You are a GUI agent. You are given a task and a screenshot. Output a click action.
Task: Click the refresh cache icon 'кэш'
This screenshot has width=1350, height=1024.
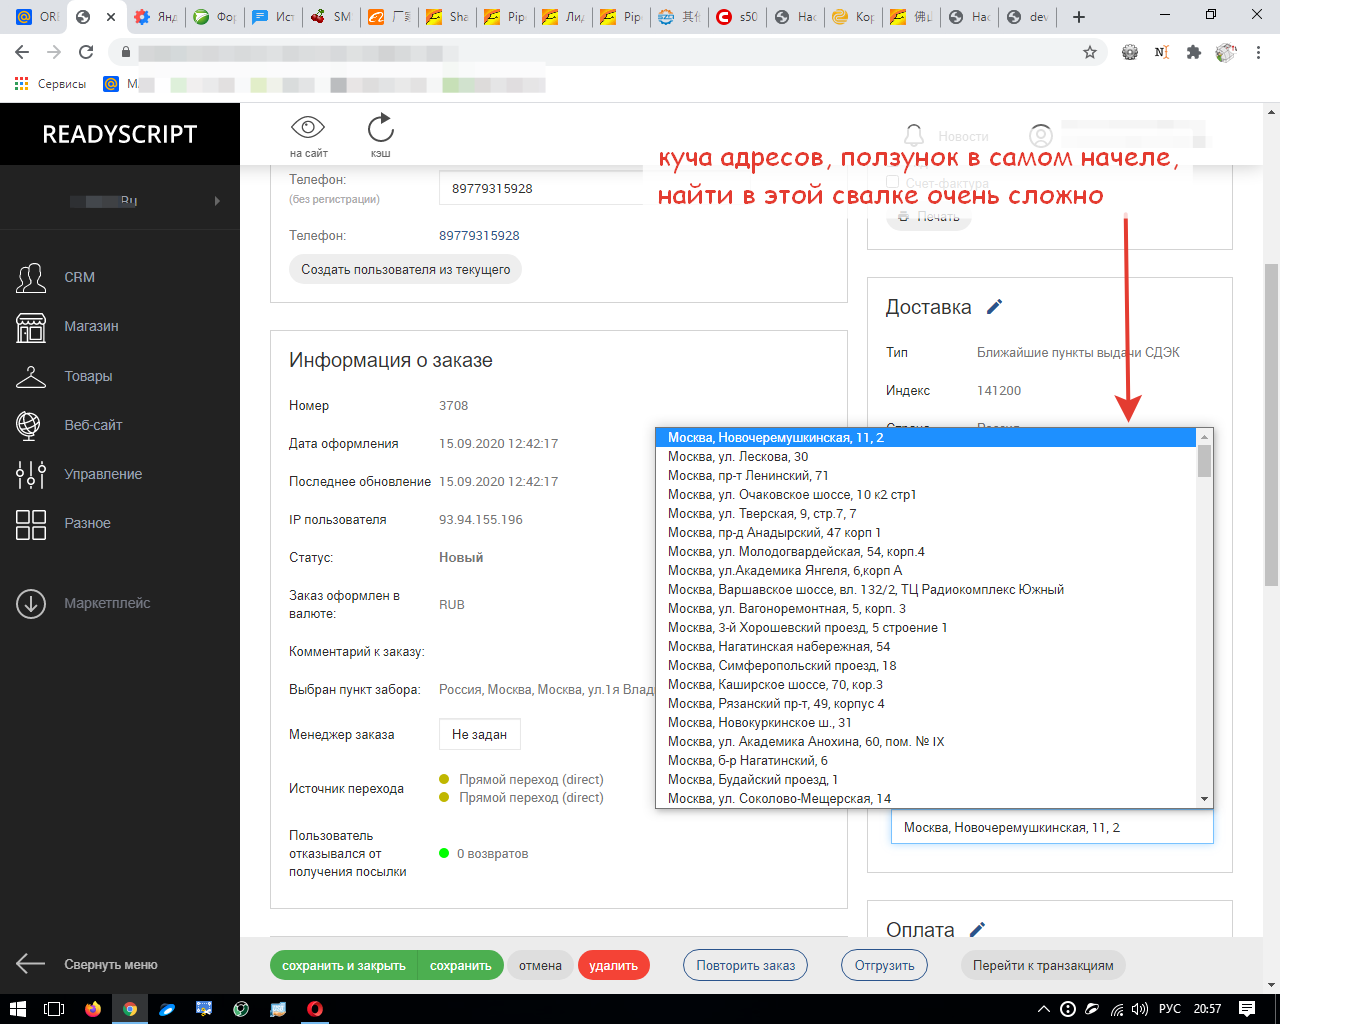coord(381,128)
